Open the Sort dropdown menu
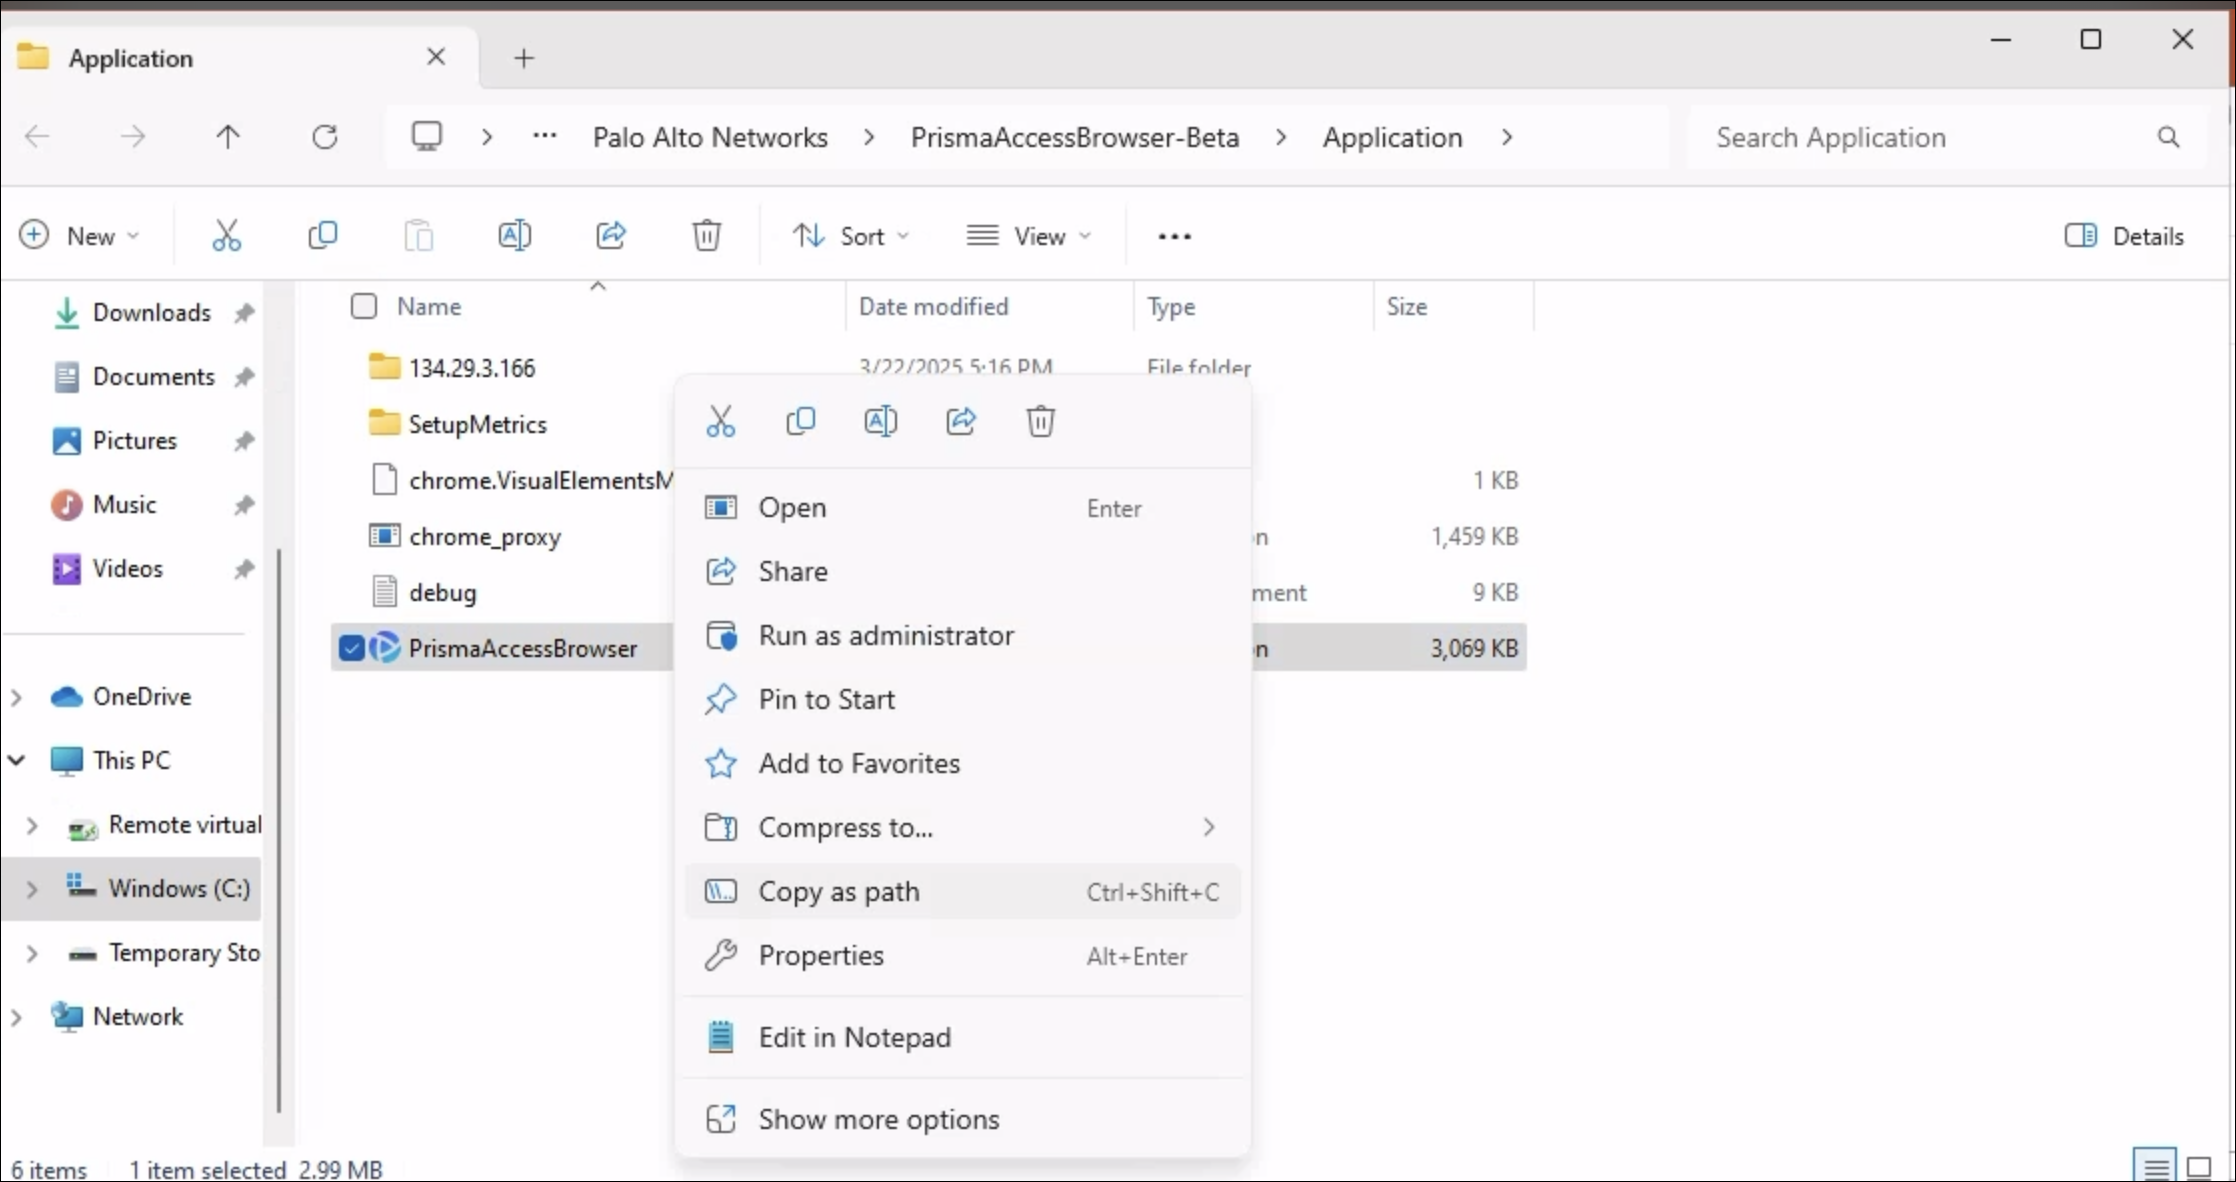The width and height of the screenshot is (2236, 1182). 850,236
